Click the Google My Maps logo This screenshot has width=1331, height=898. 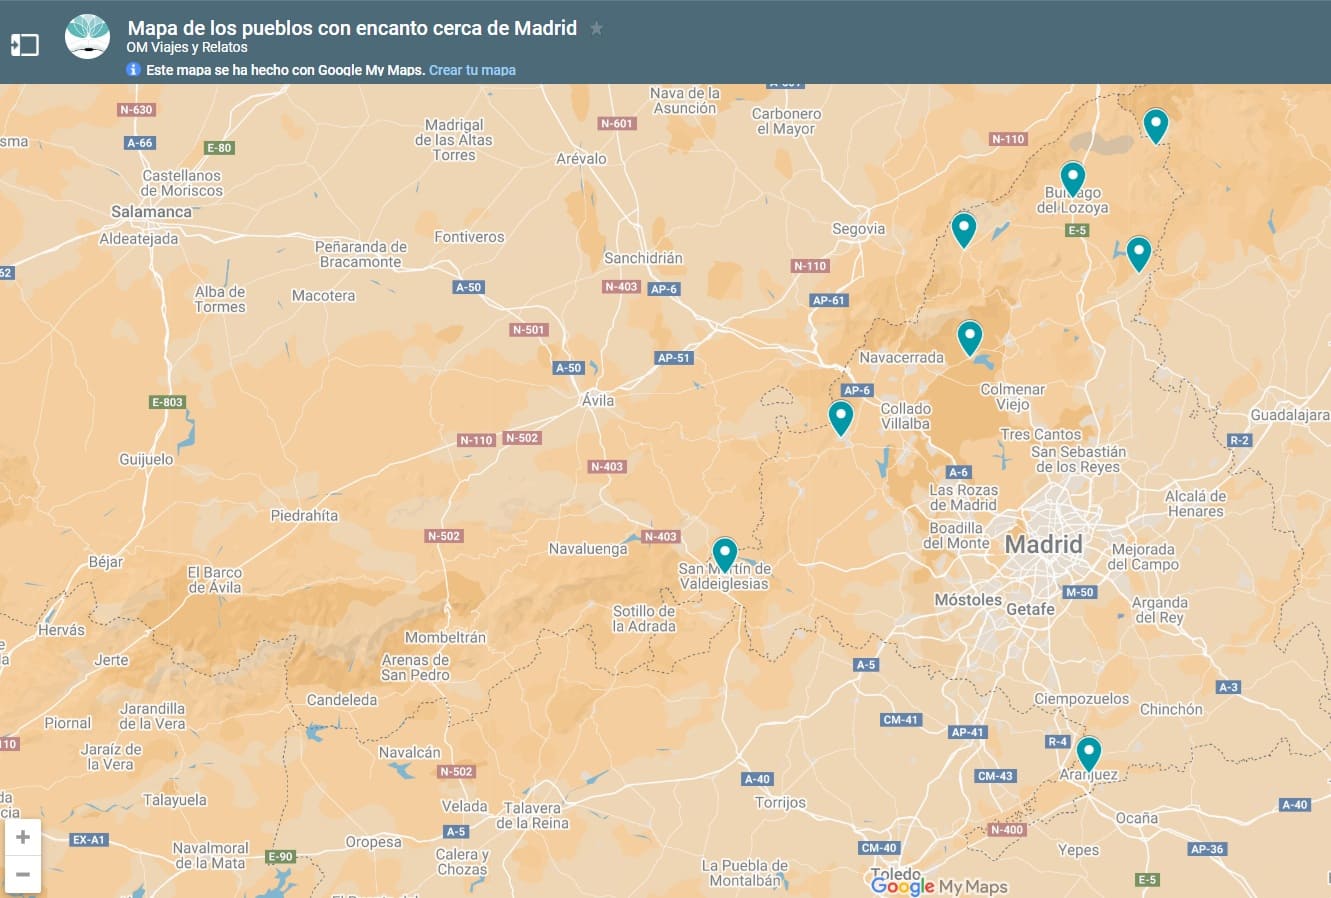pyautogui.click(x=939, y=886)
